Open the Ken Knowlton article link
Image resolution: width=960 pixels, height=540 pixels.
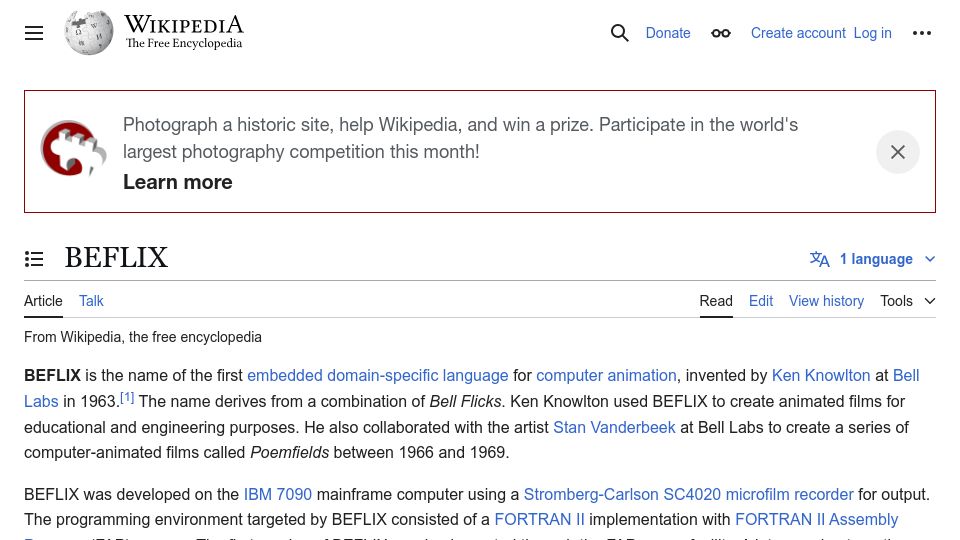click(820, 375)
